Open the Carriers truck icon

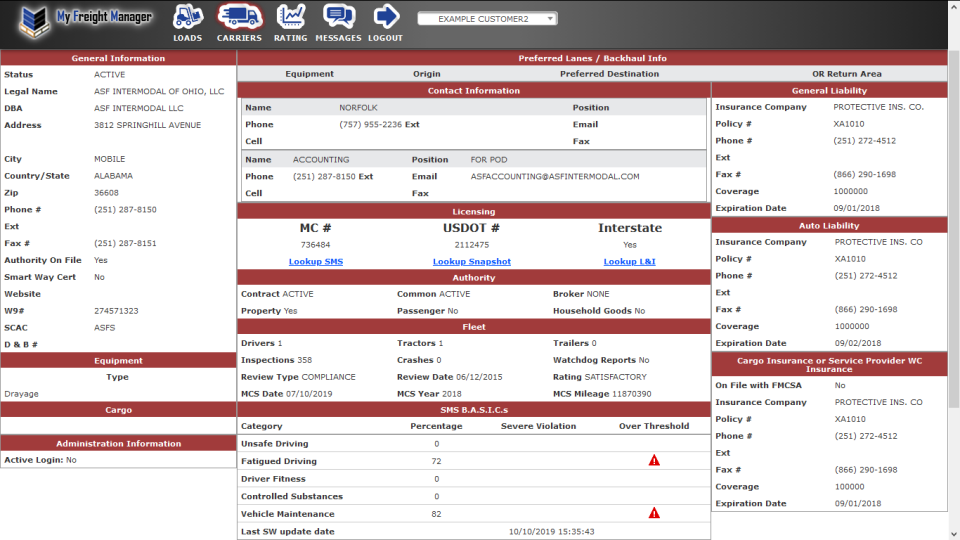pyautogui.click(x=239, y=23)
